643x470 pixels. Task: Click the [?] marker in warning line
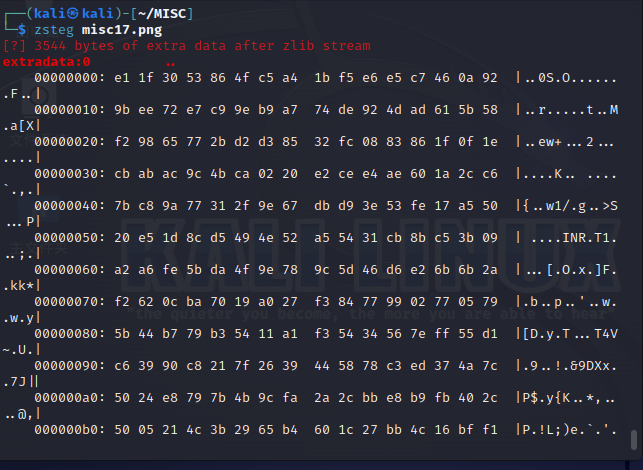pos(14,46)
